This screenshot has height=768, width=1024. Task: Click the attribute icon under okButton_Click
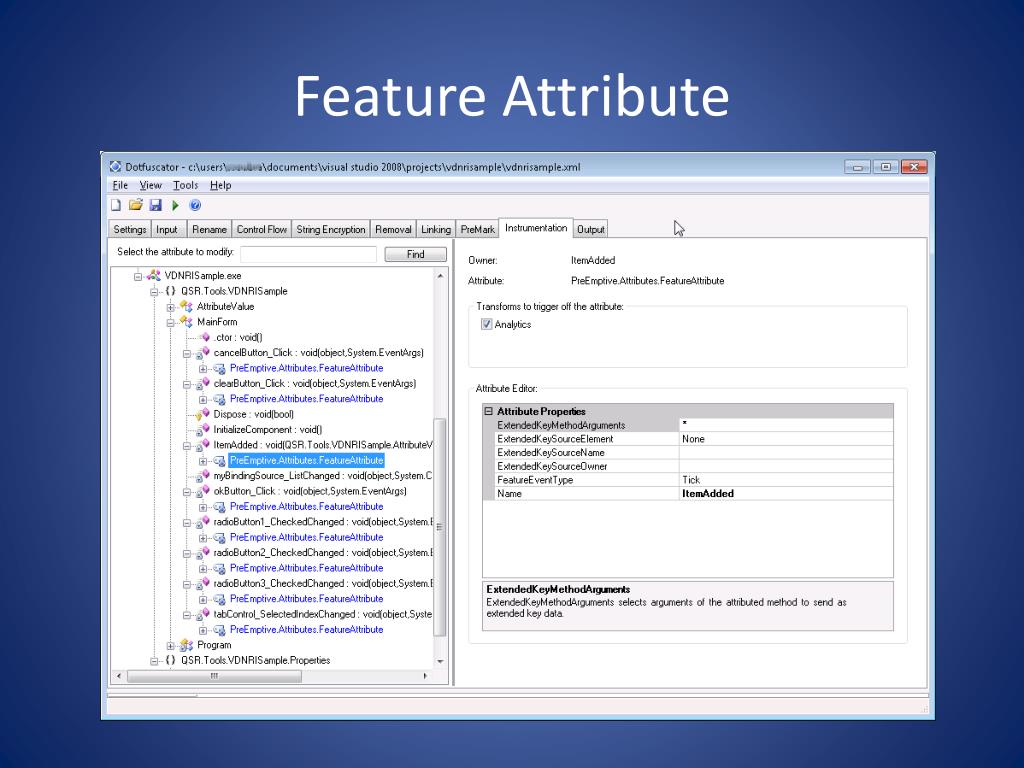[x=219, y=507]
